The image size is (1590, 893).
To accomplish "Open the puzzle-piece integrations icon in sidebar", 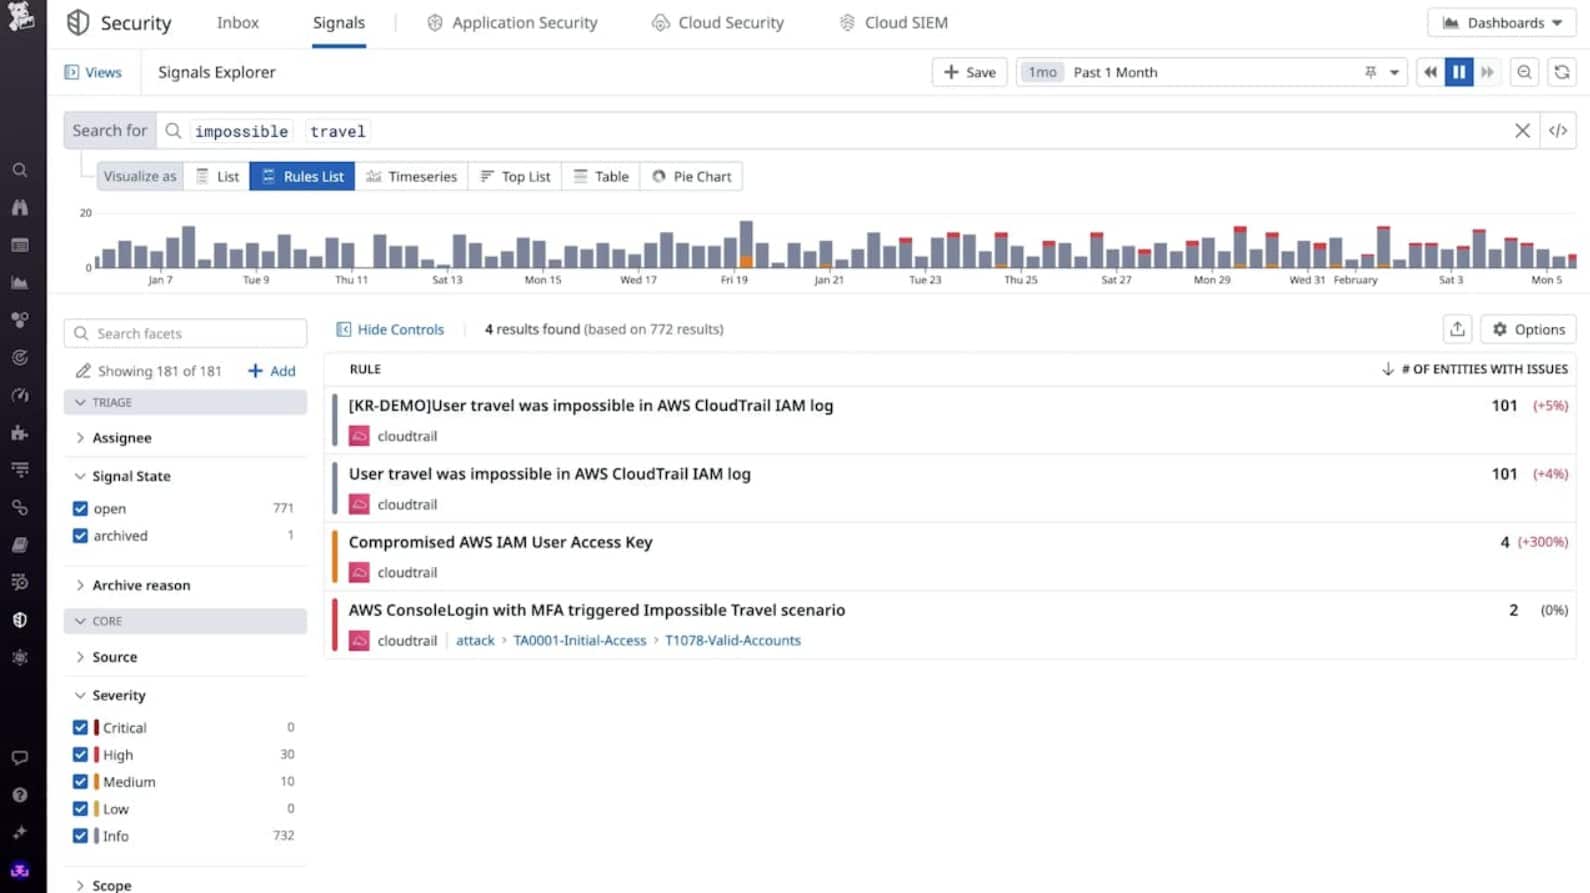I will (x=19, y=433).
